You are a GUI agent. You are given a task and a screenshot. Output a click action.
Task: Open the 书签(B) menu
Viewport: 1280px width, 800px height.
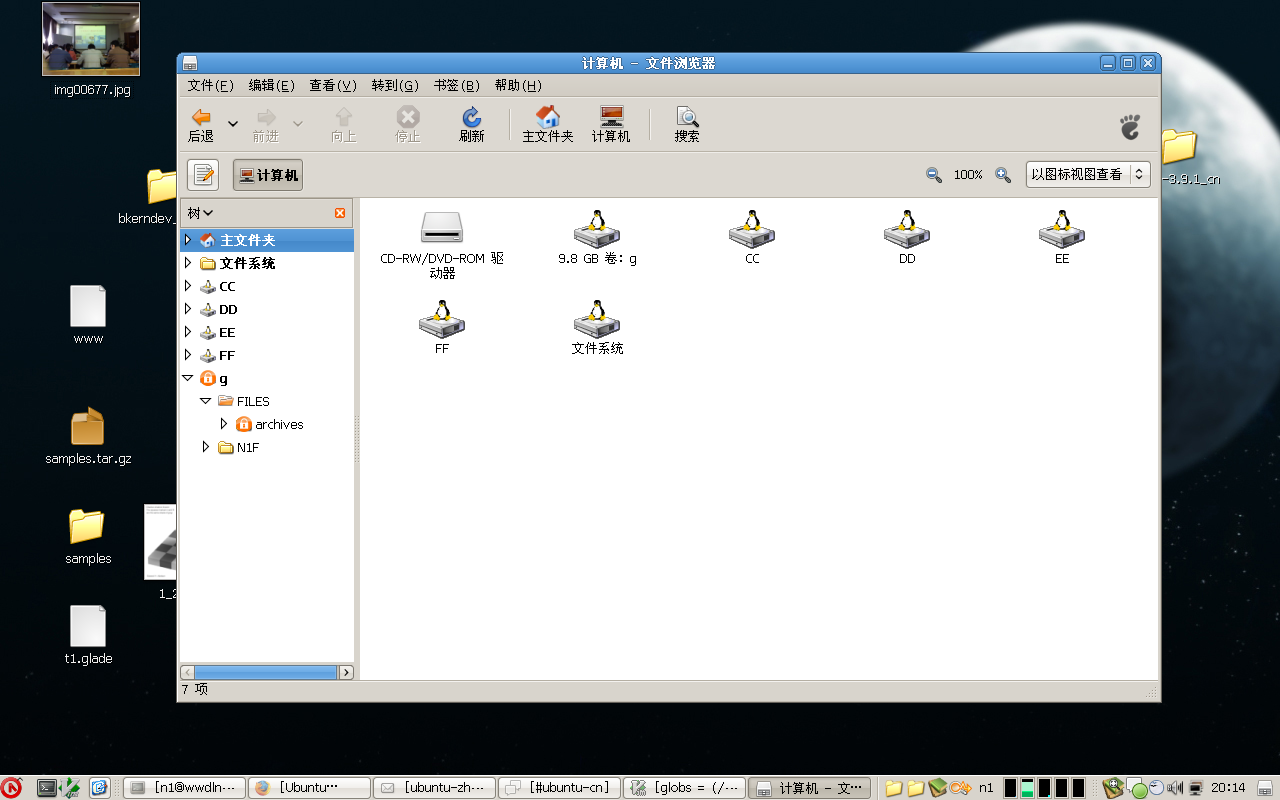(x=457, y=86)
